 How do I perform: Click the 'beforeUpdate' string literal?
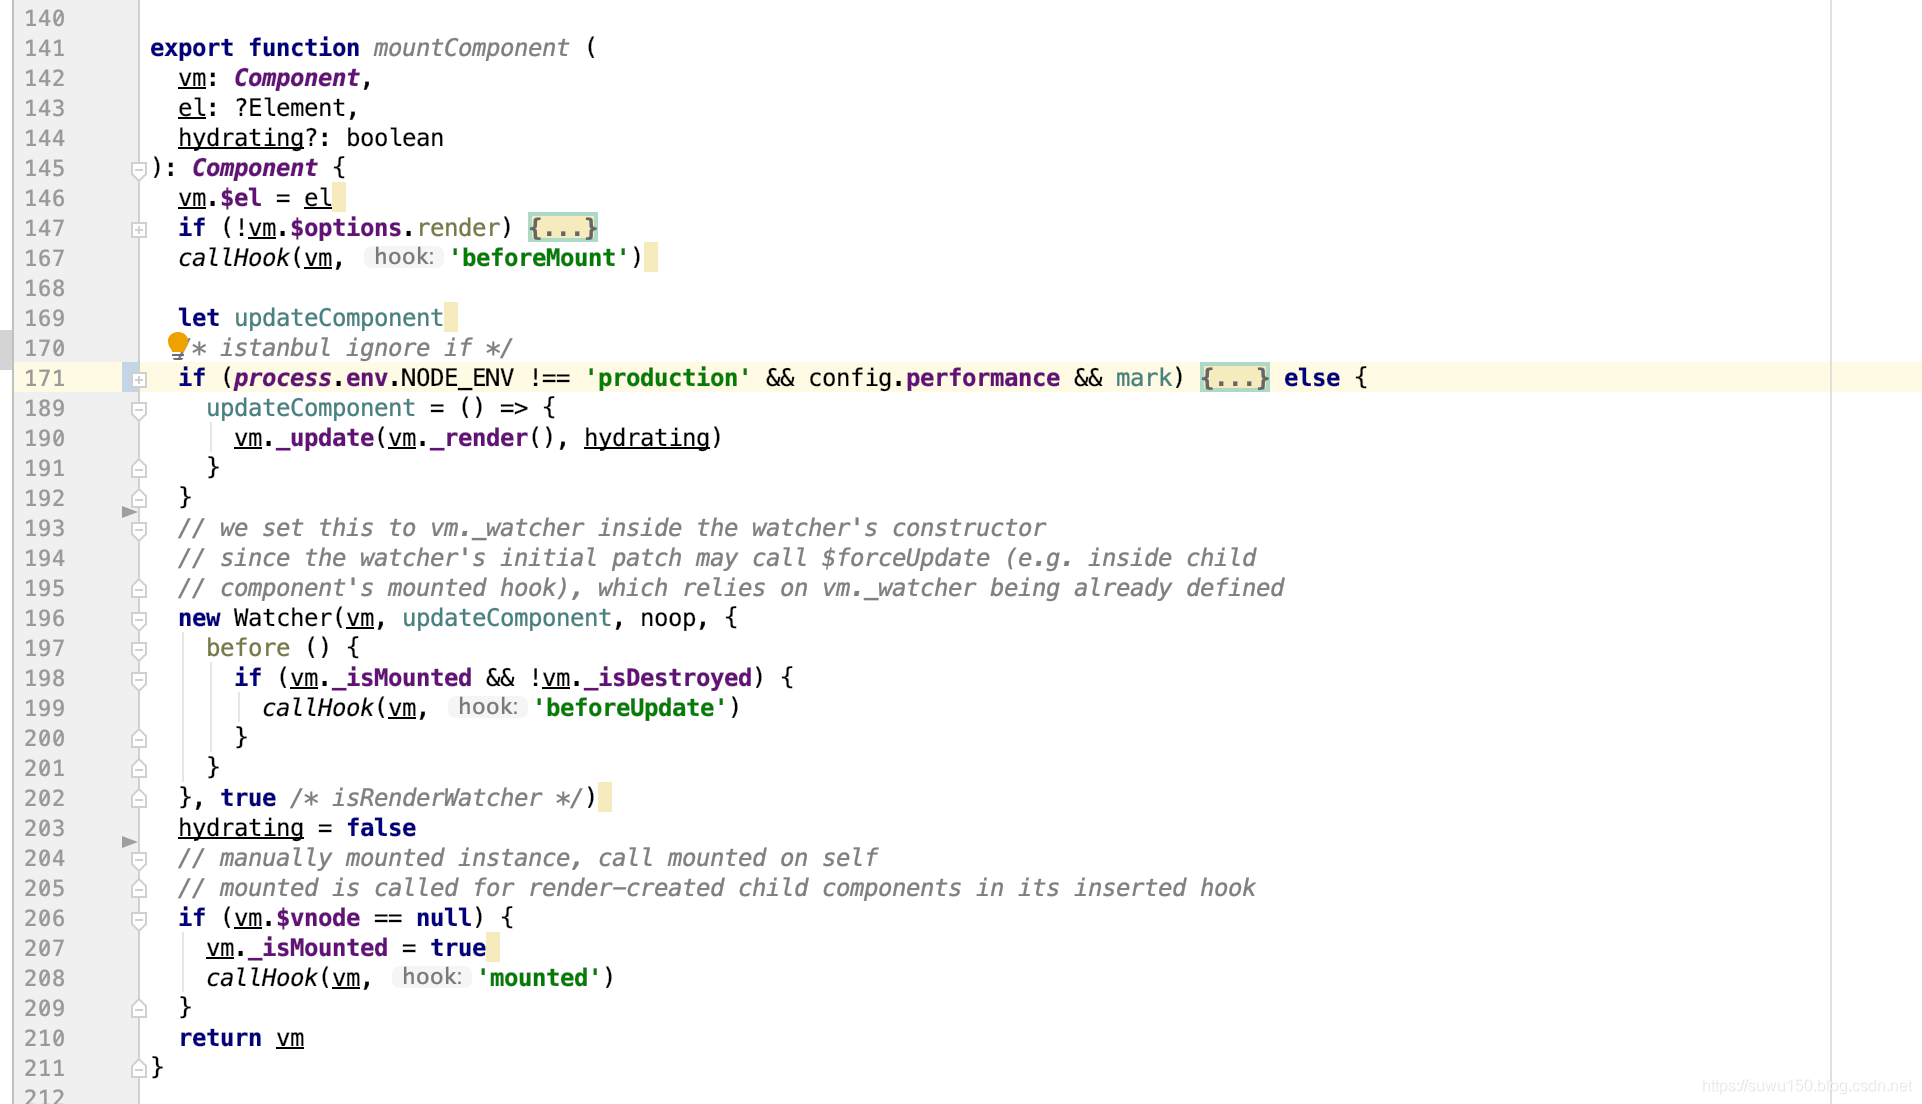pyautogui.click(x=630, y=708)
